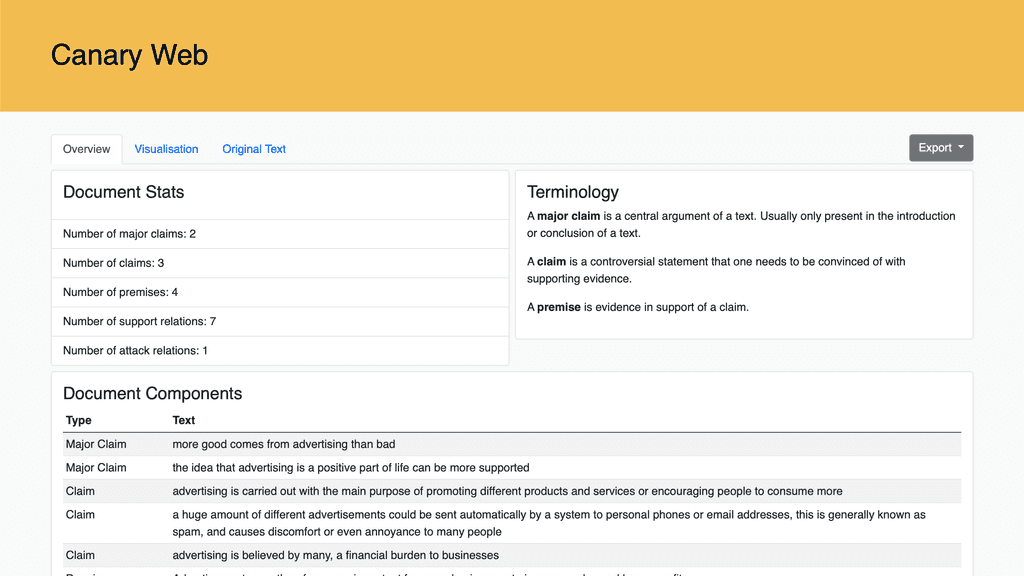
Task: Click the Canary Web page title
Action: [x=129, y=55]
